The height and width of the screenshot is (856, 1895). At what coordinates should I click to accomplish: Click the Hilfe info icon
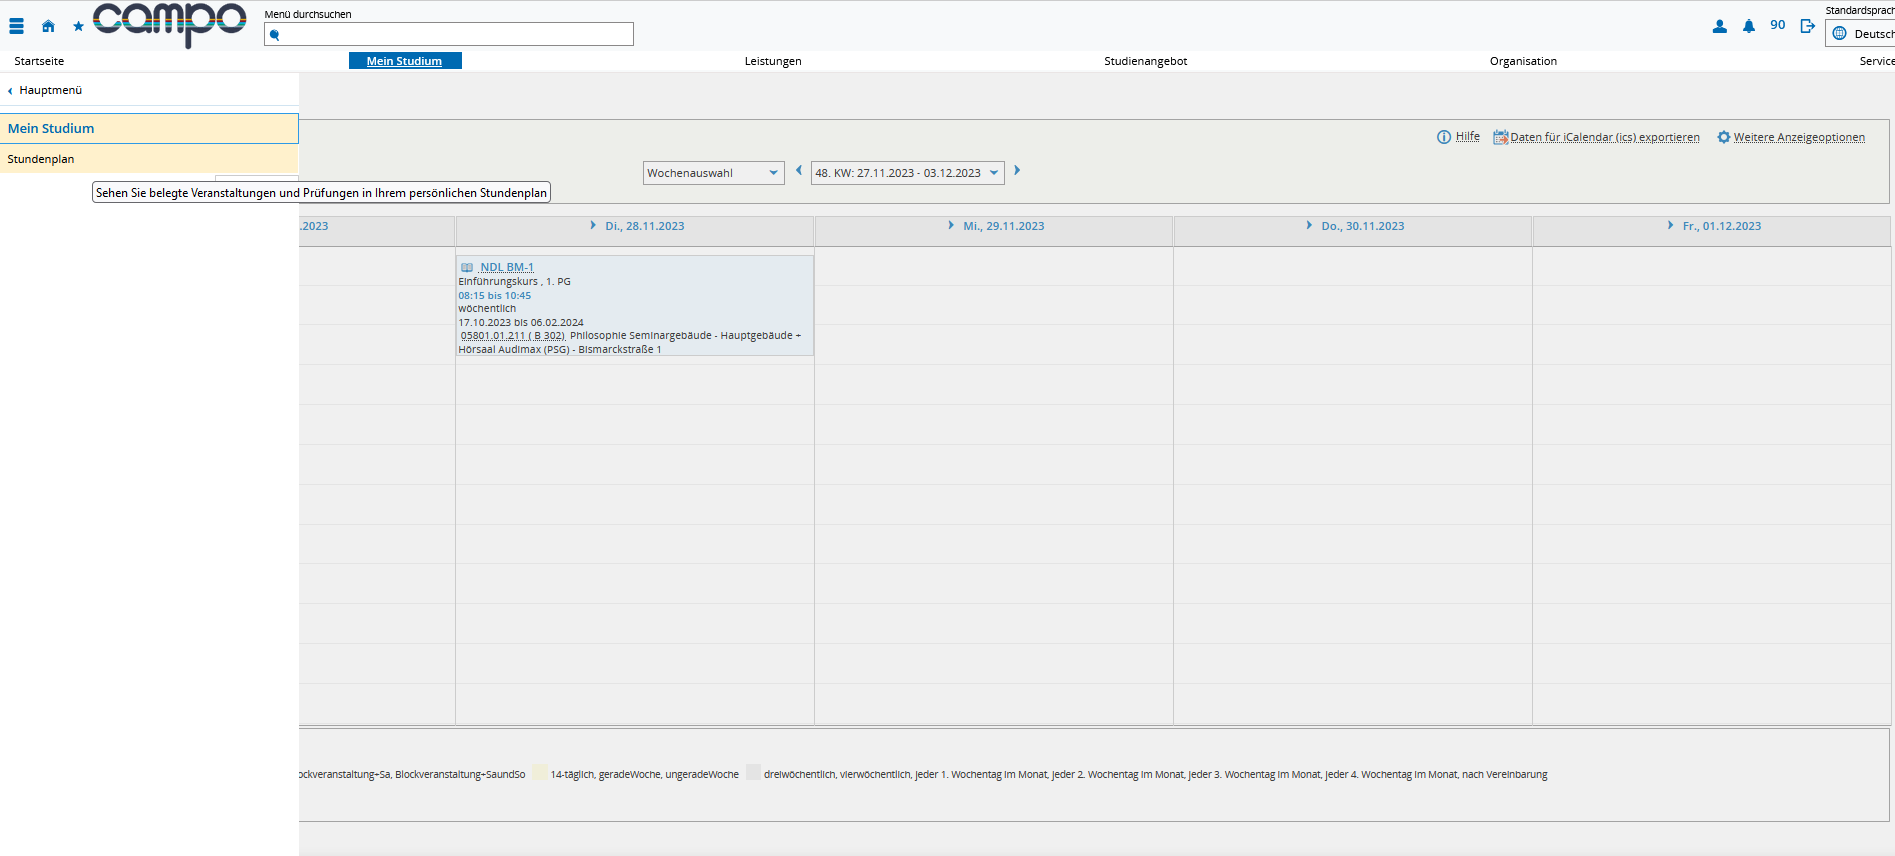pyautogui.click(x=1444, y=137)
